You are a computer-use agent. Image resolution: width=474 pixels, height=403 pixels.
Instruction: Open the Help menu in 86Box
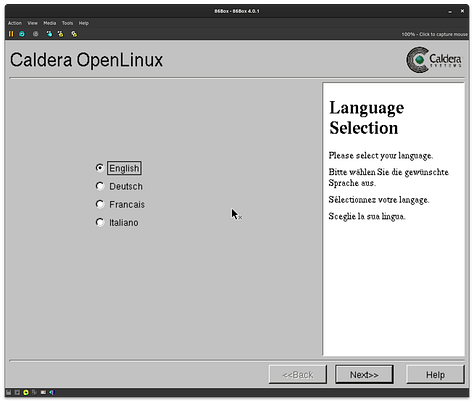click(x=84, y=23)
